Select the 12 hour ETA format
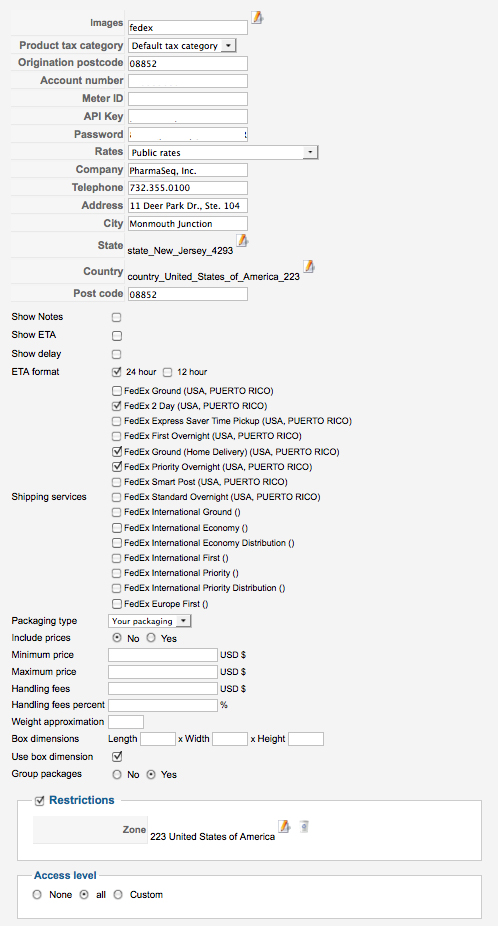 coord(167,372)
